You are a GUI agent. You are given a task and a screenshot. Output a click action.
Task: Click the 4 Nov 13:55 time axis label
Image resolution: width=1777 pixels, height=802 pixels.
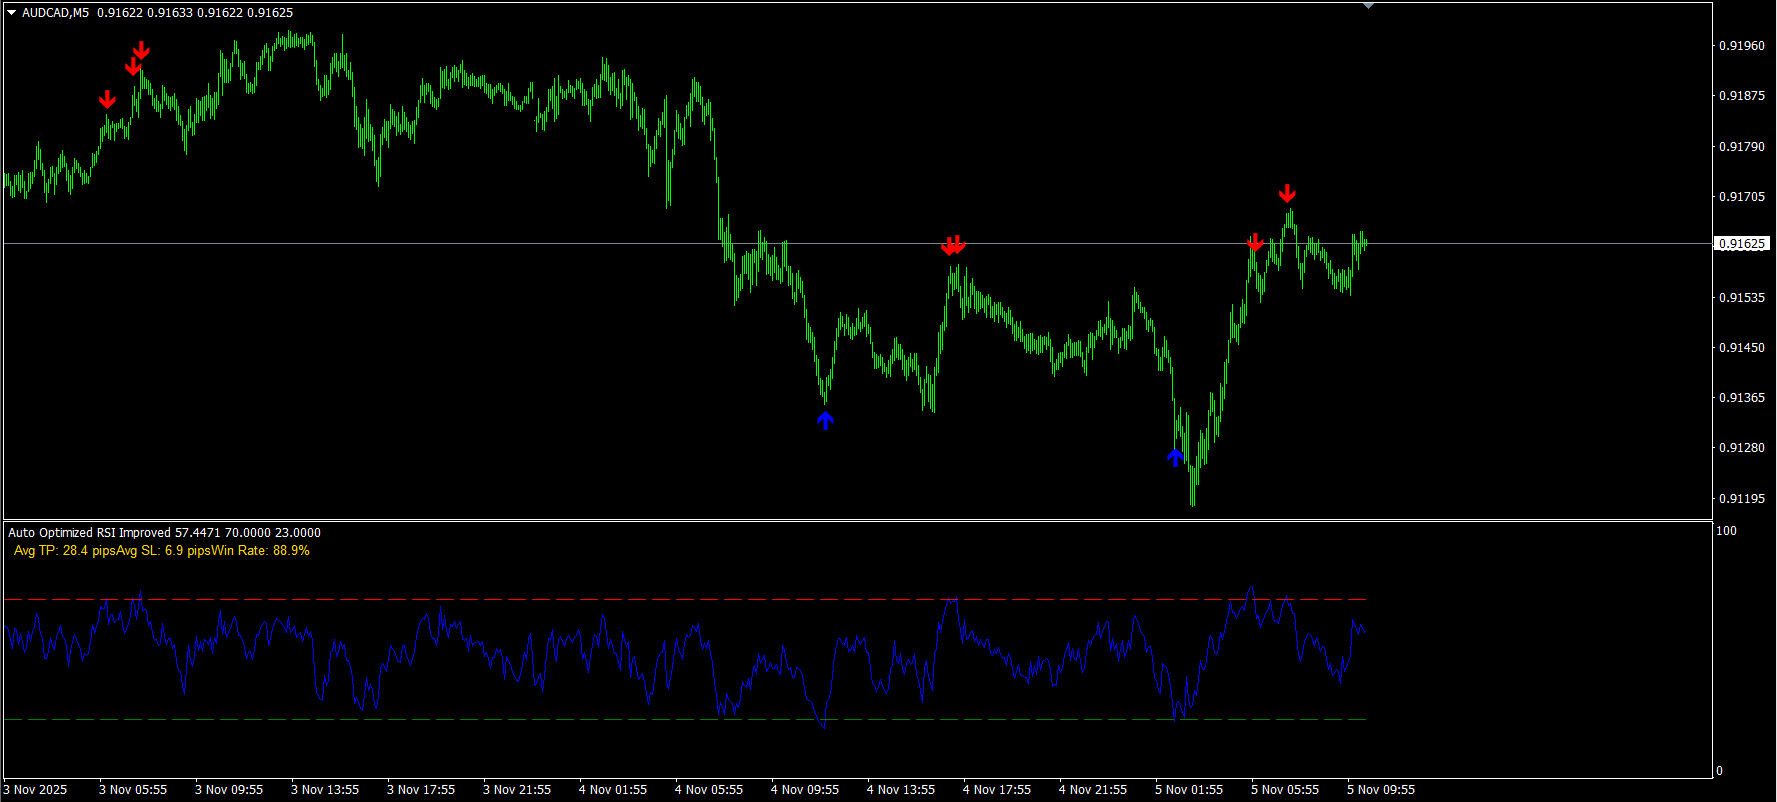(901, 790)
